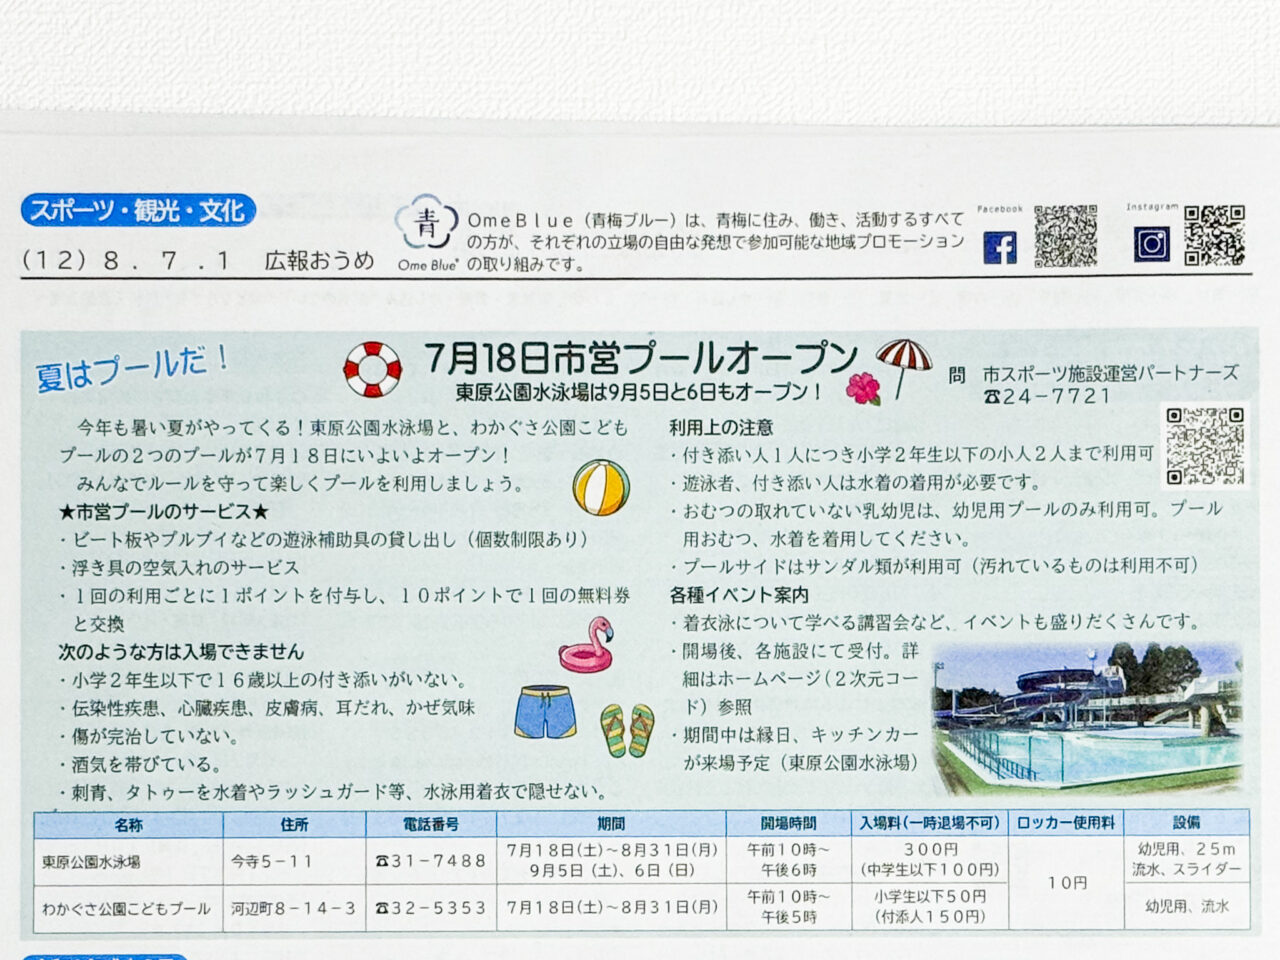
Task: Click the striped beach umbrella illustration
Action: pos(904,367)
